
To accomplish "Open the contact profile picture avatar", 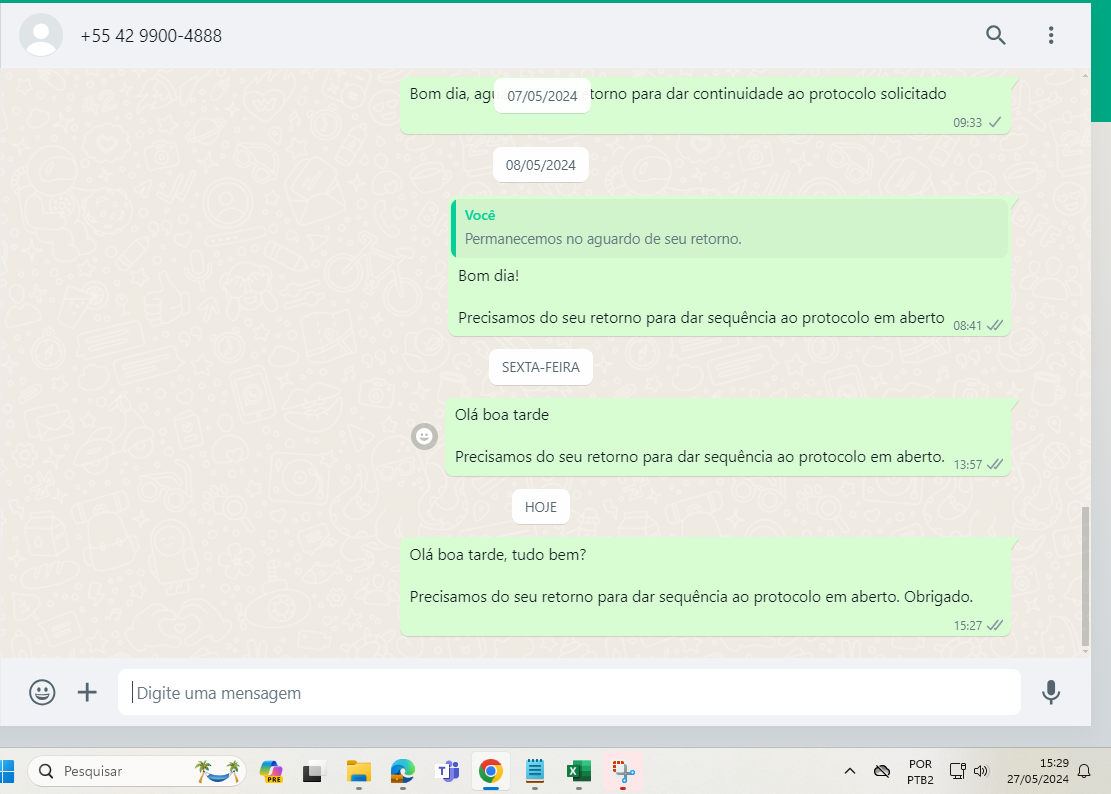I will (40, 35).
